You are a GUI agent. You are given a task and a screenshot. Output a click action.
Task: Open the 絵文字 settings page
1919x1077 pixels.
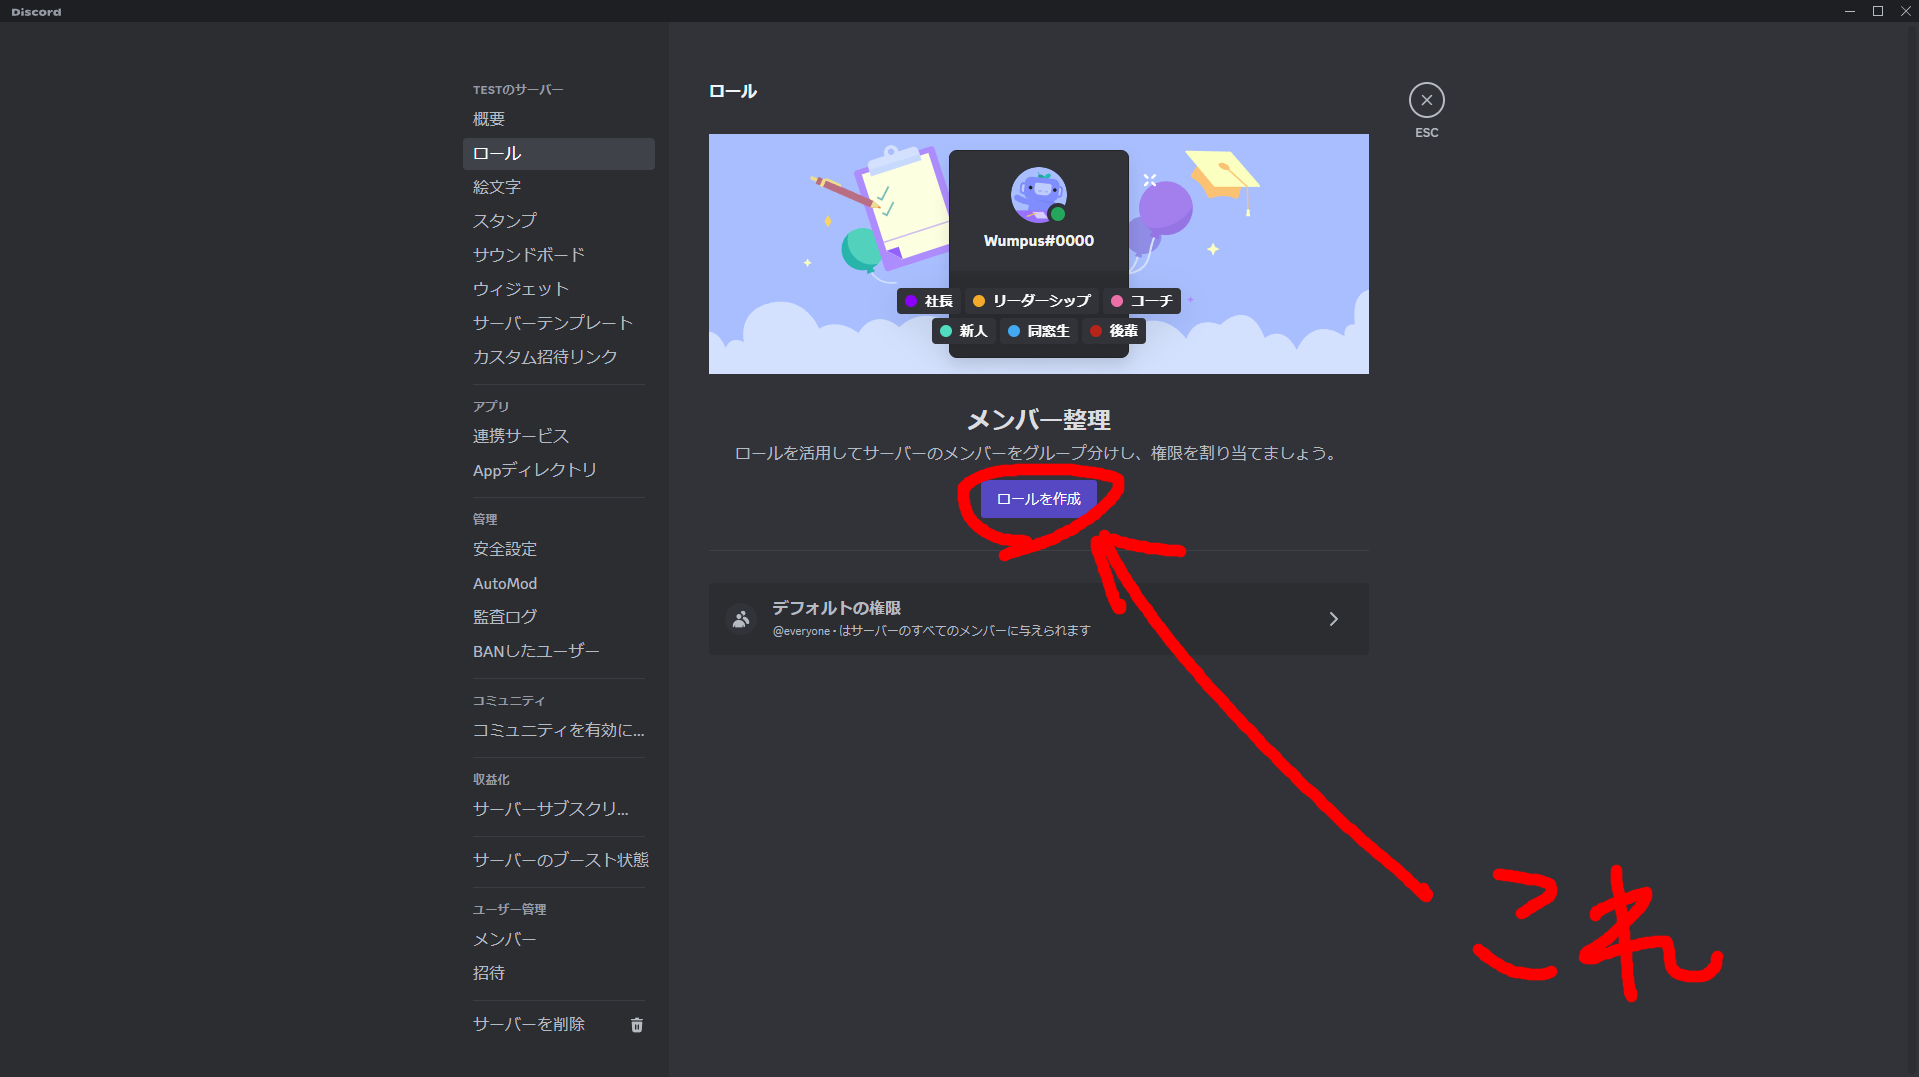[x=496, y=186]
